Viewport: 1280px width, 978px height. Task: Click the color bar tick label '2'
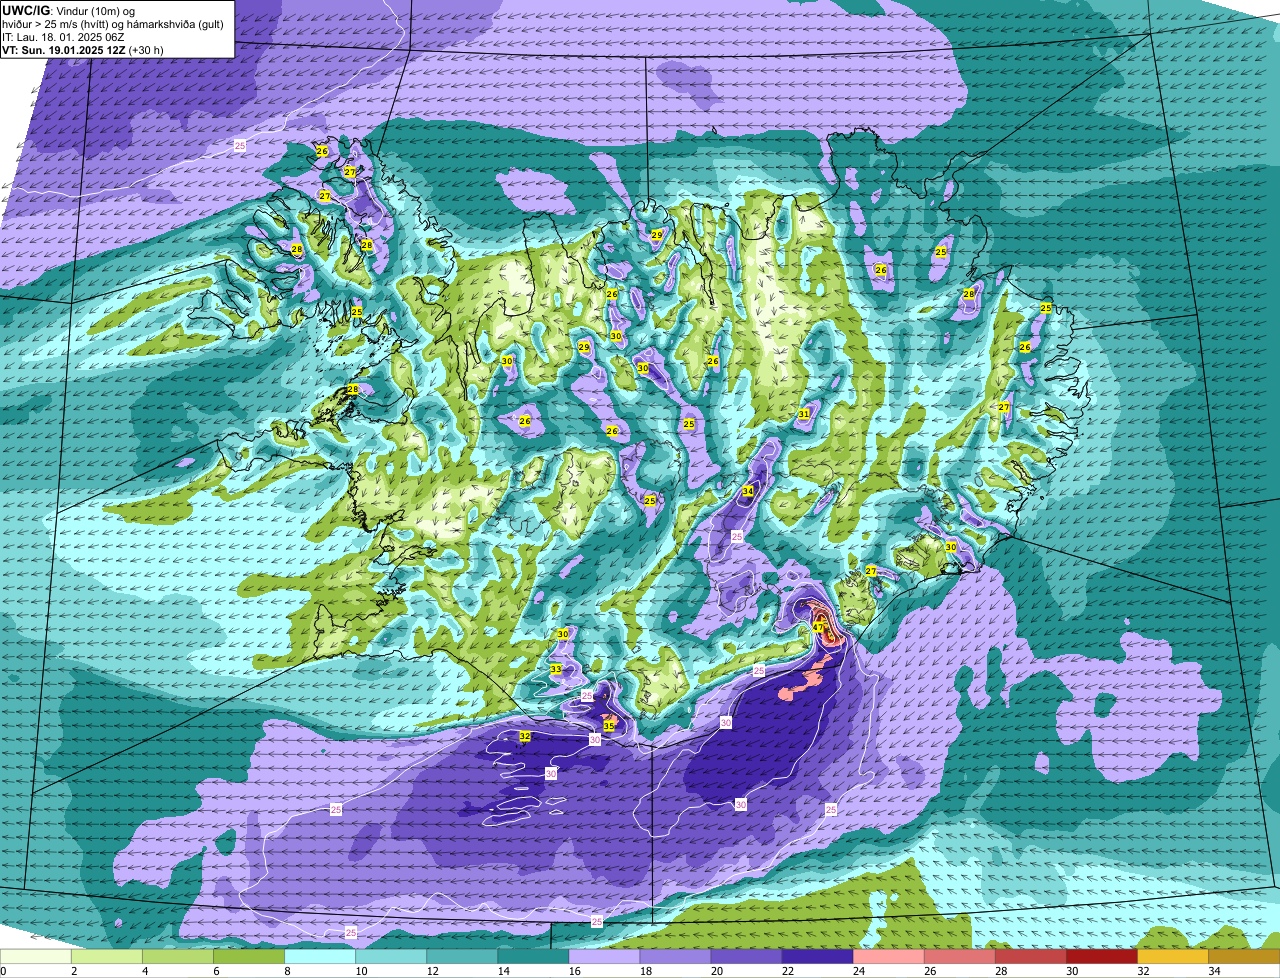click(74, 971)
